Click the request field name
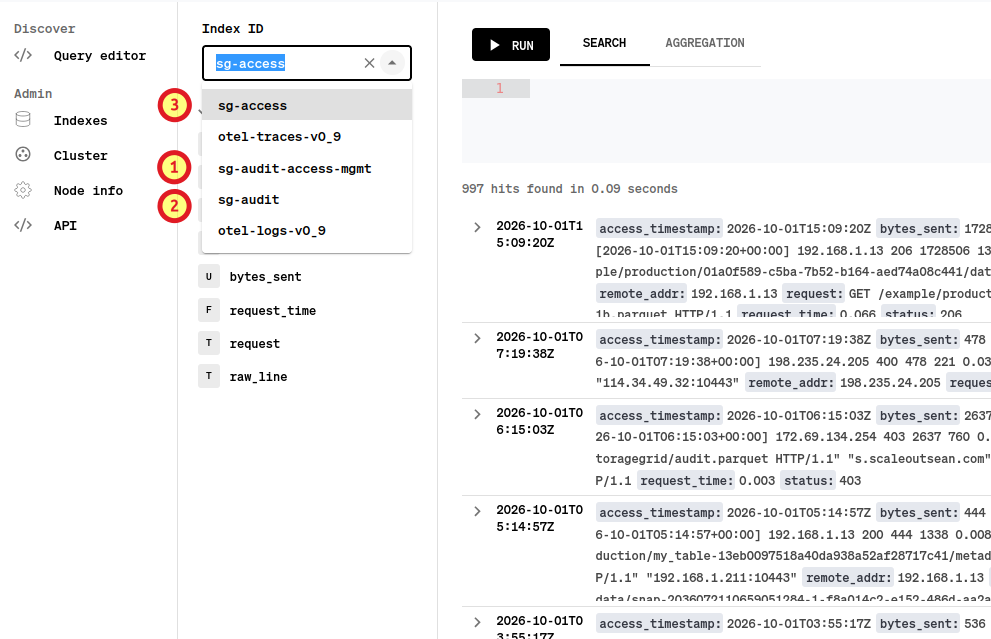 254,344
